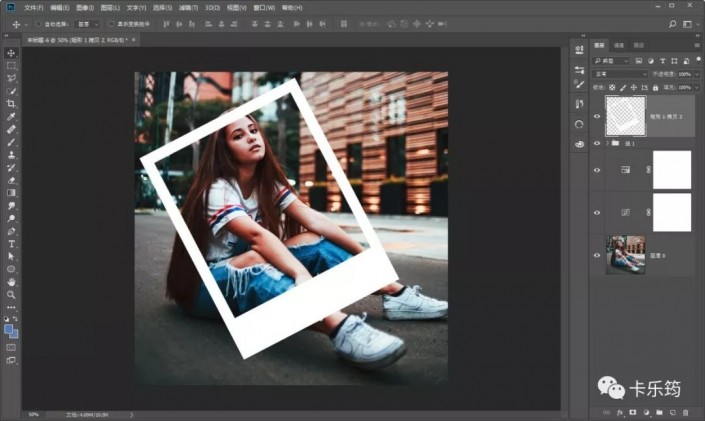Select the Eyedropper tool

pyautogui.click(x=11, y=116)
